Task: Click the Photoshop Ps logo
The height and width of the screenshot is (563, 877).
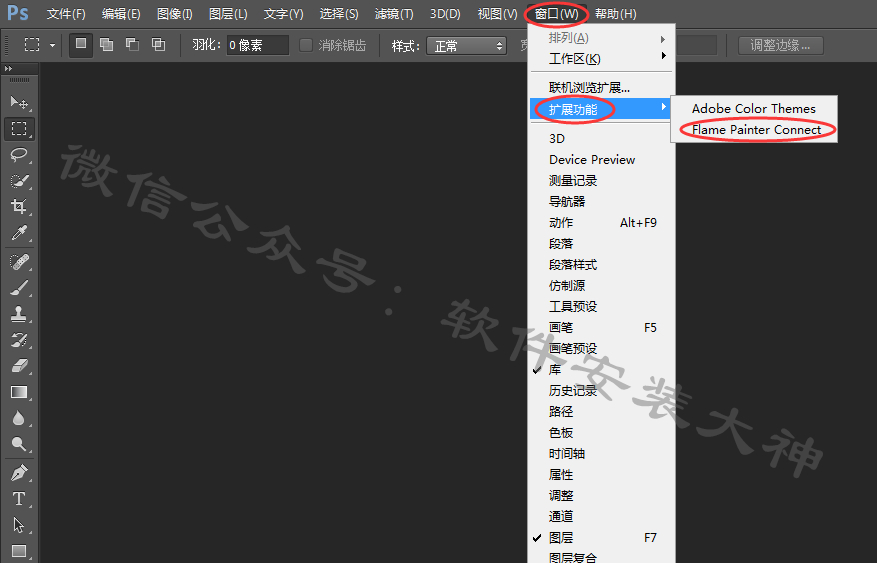Action: [17, 13]
